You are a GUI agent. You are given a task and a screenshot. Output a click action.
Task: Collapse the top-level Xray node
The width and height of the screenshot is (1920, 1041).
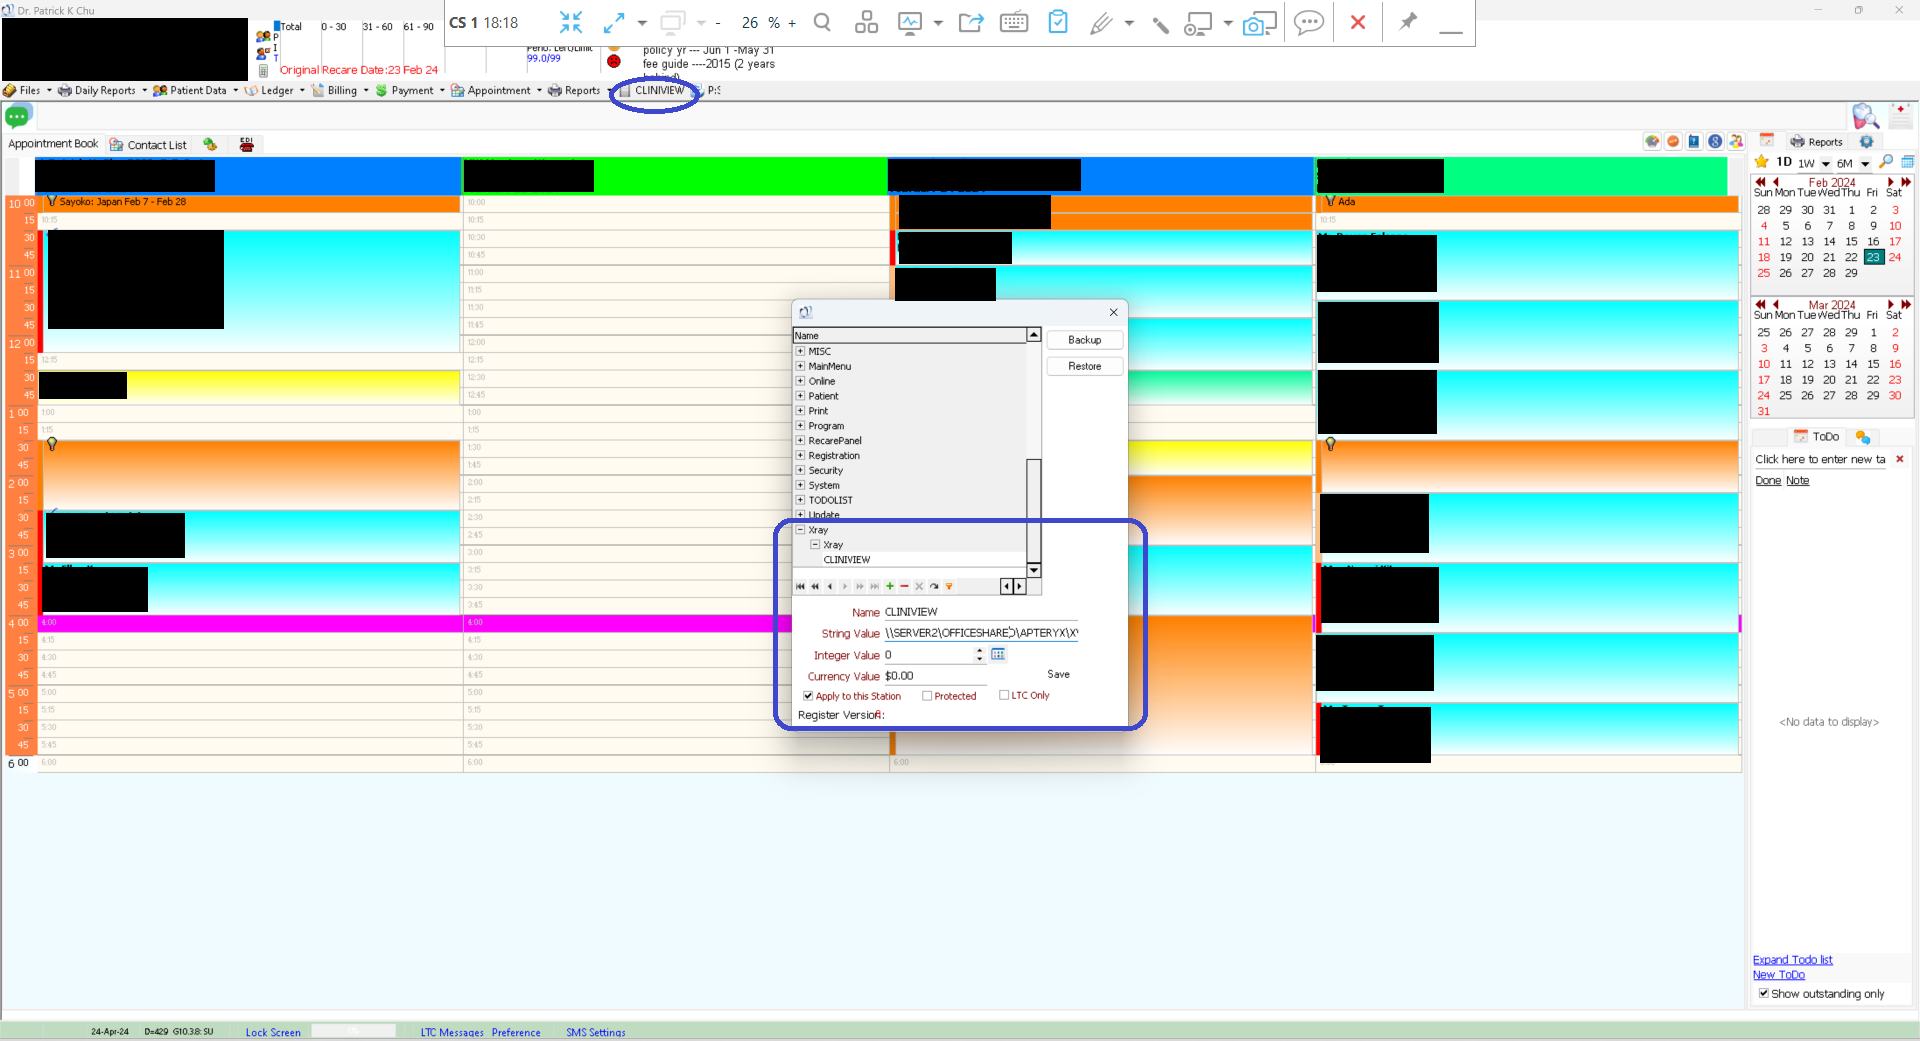(800, 530)
